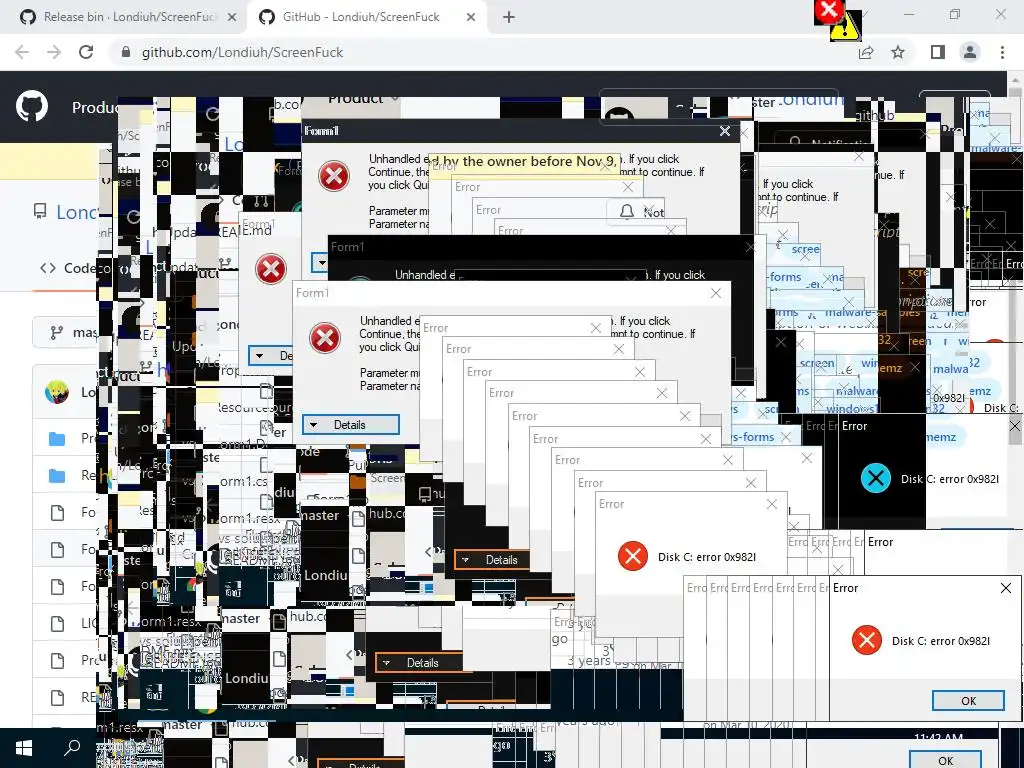Image resolution: width=1024 pixels, height=768 pixels.
Task: Close the white Form1 dialog with Details button
Action: click(x=716, y=293)
